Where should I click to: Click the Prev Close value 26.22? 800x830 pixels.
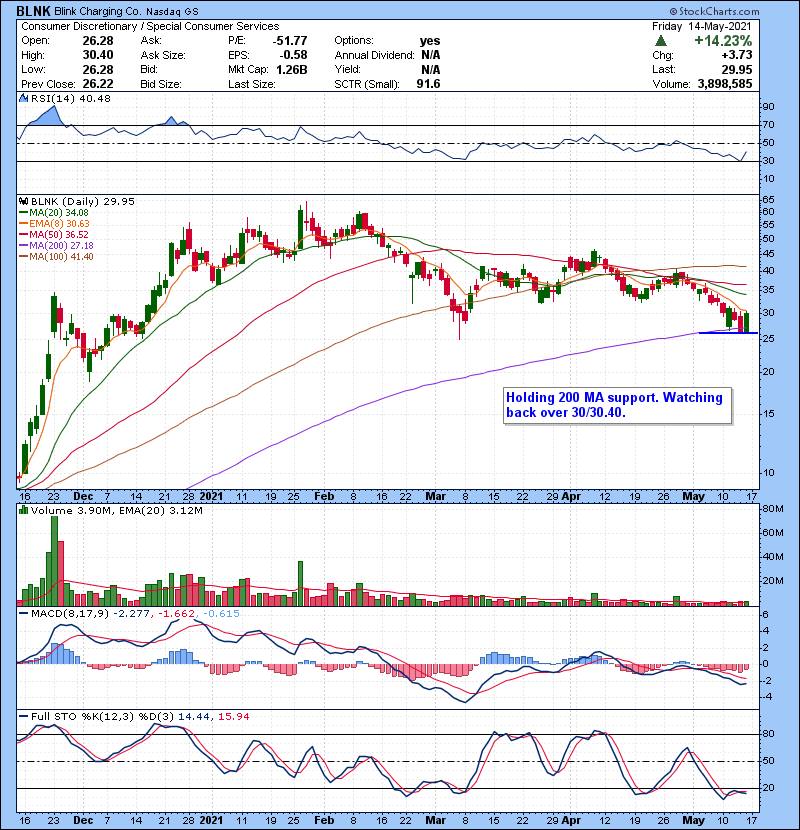coord(98,84)
